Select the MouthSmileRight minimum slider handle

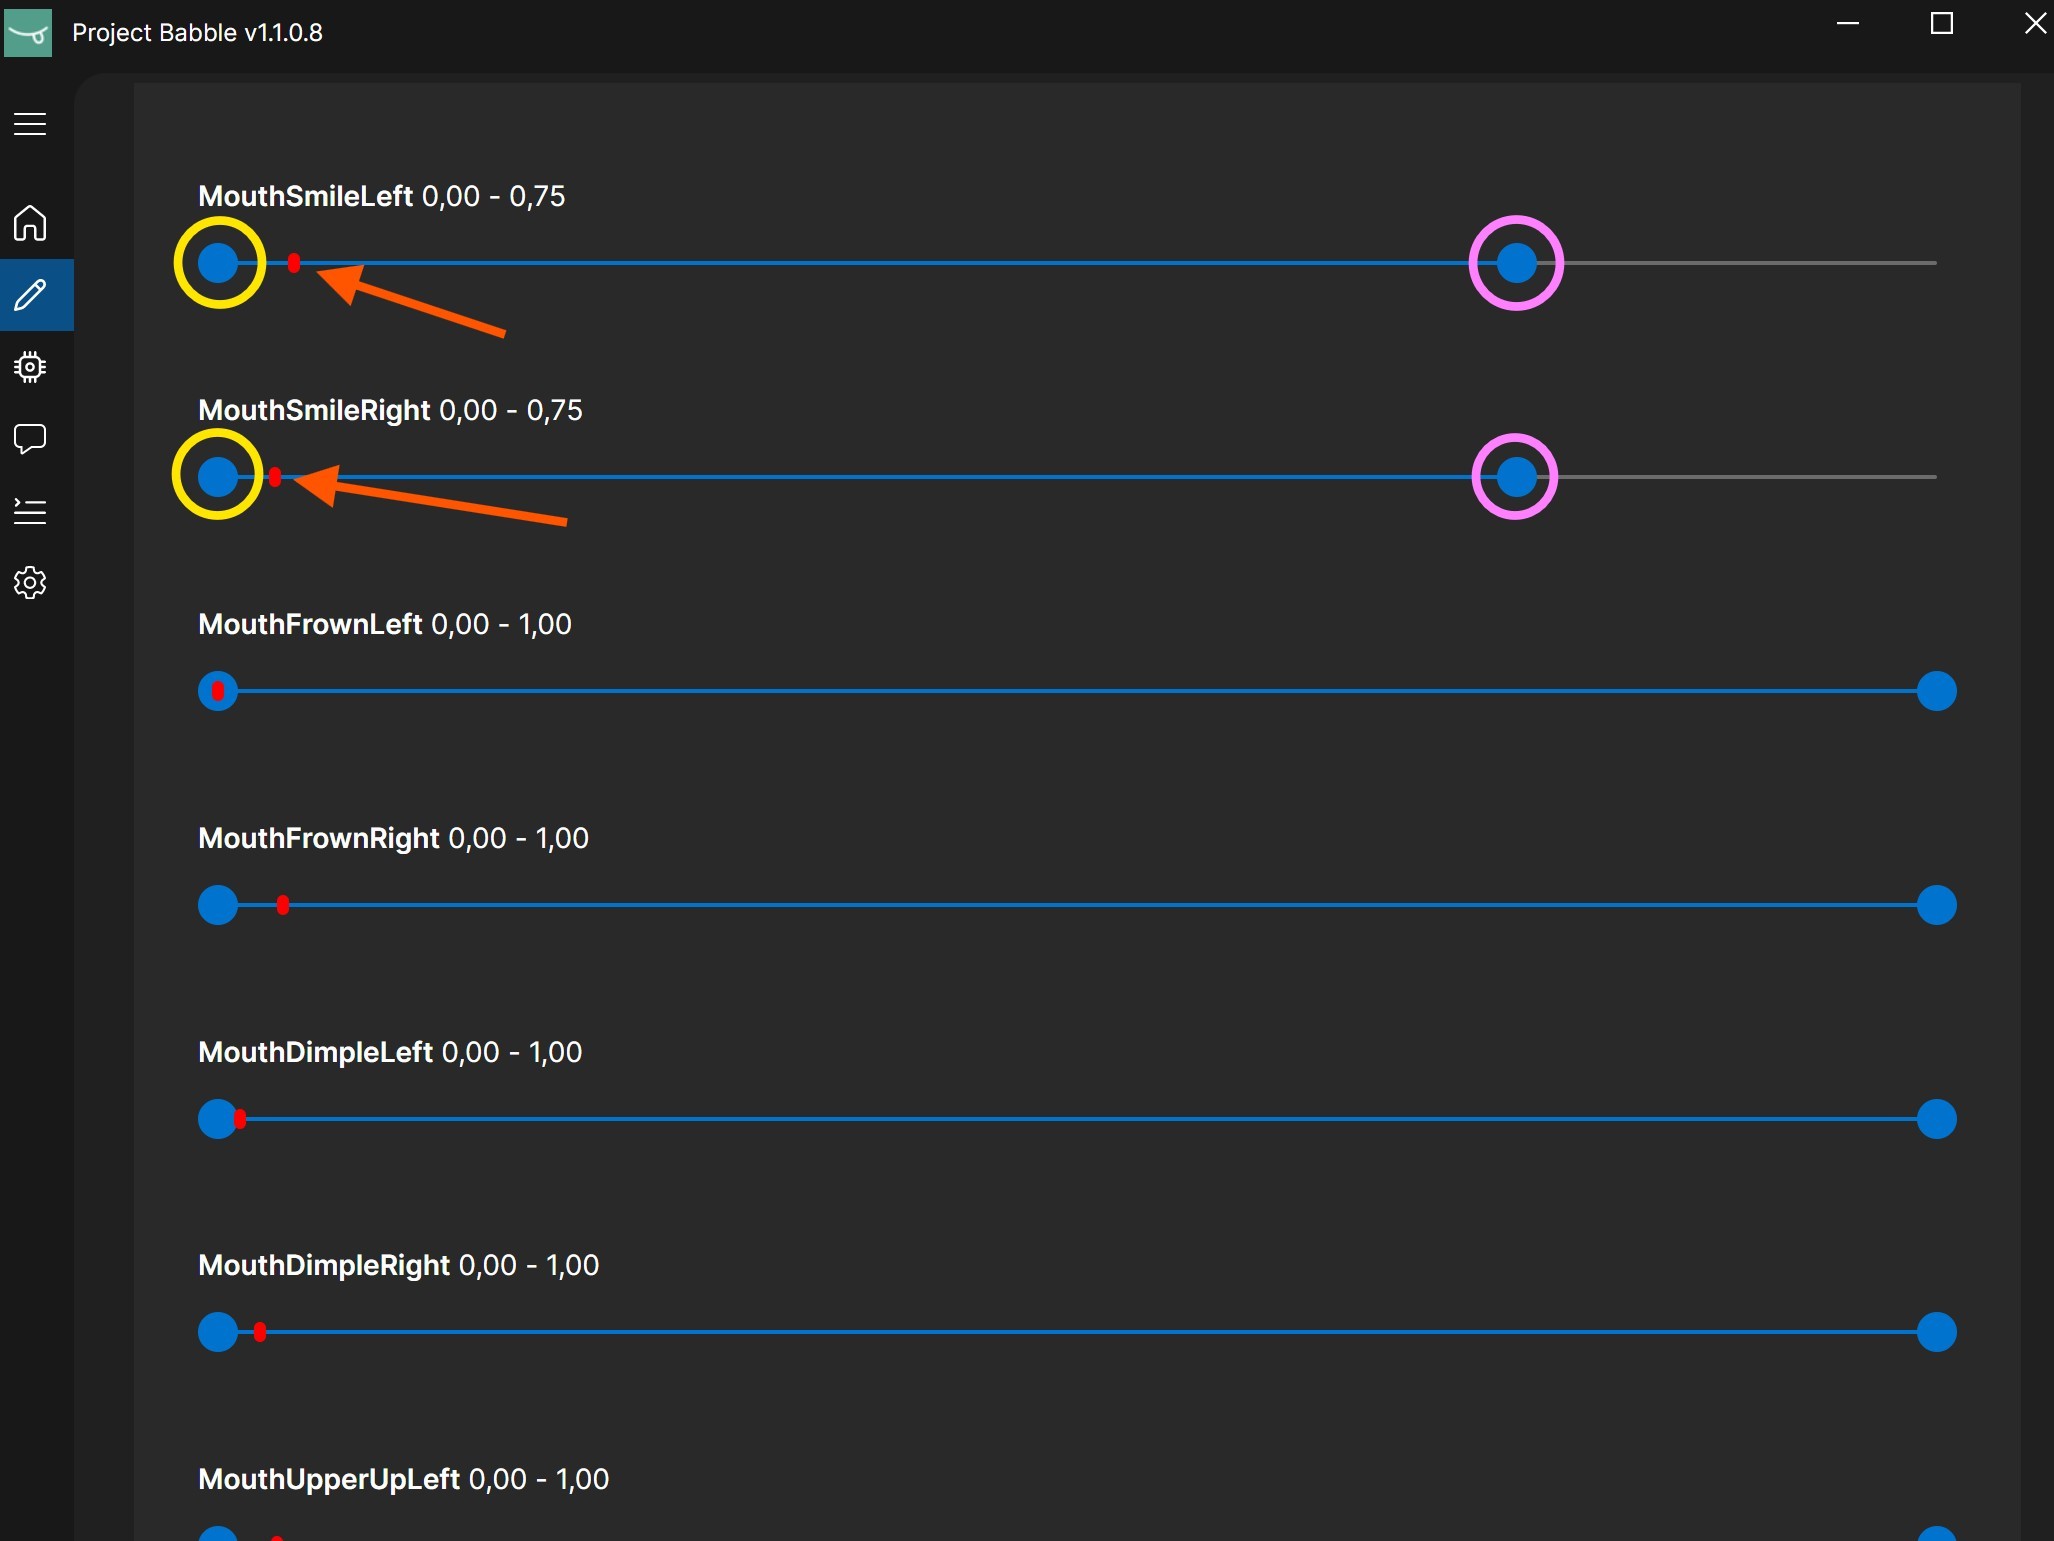pos(219,477)
